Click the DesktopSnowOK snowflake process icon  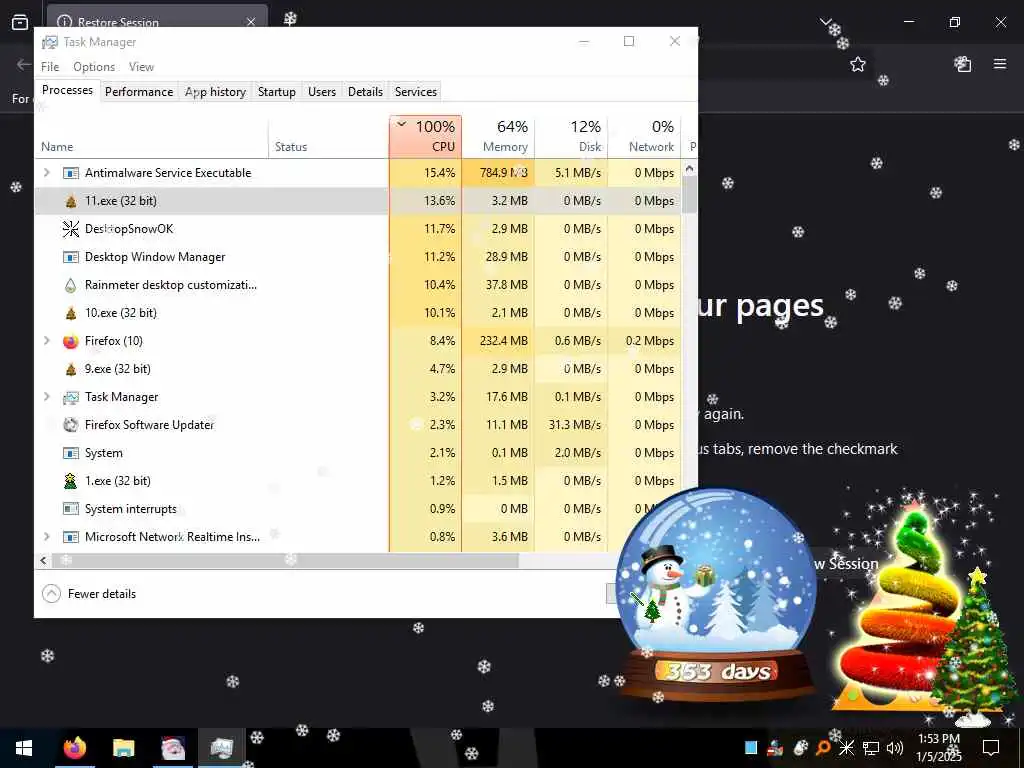point(71,229)
